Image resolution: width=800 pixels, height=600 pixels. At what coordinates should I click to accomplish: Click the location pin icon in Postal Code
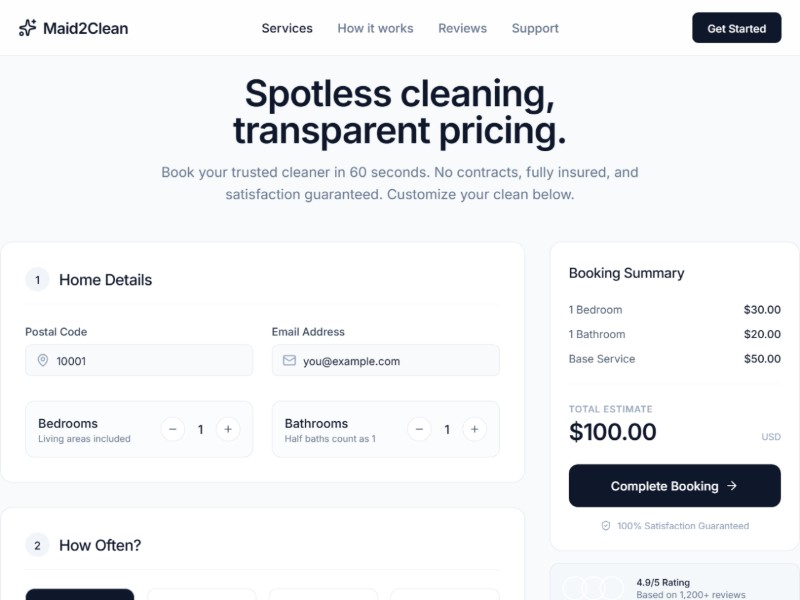[42, 361]
